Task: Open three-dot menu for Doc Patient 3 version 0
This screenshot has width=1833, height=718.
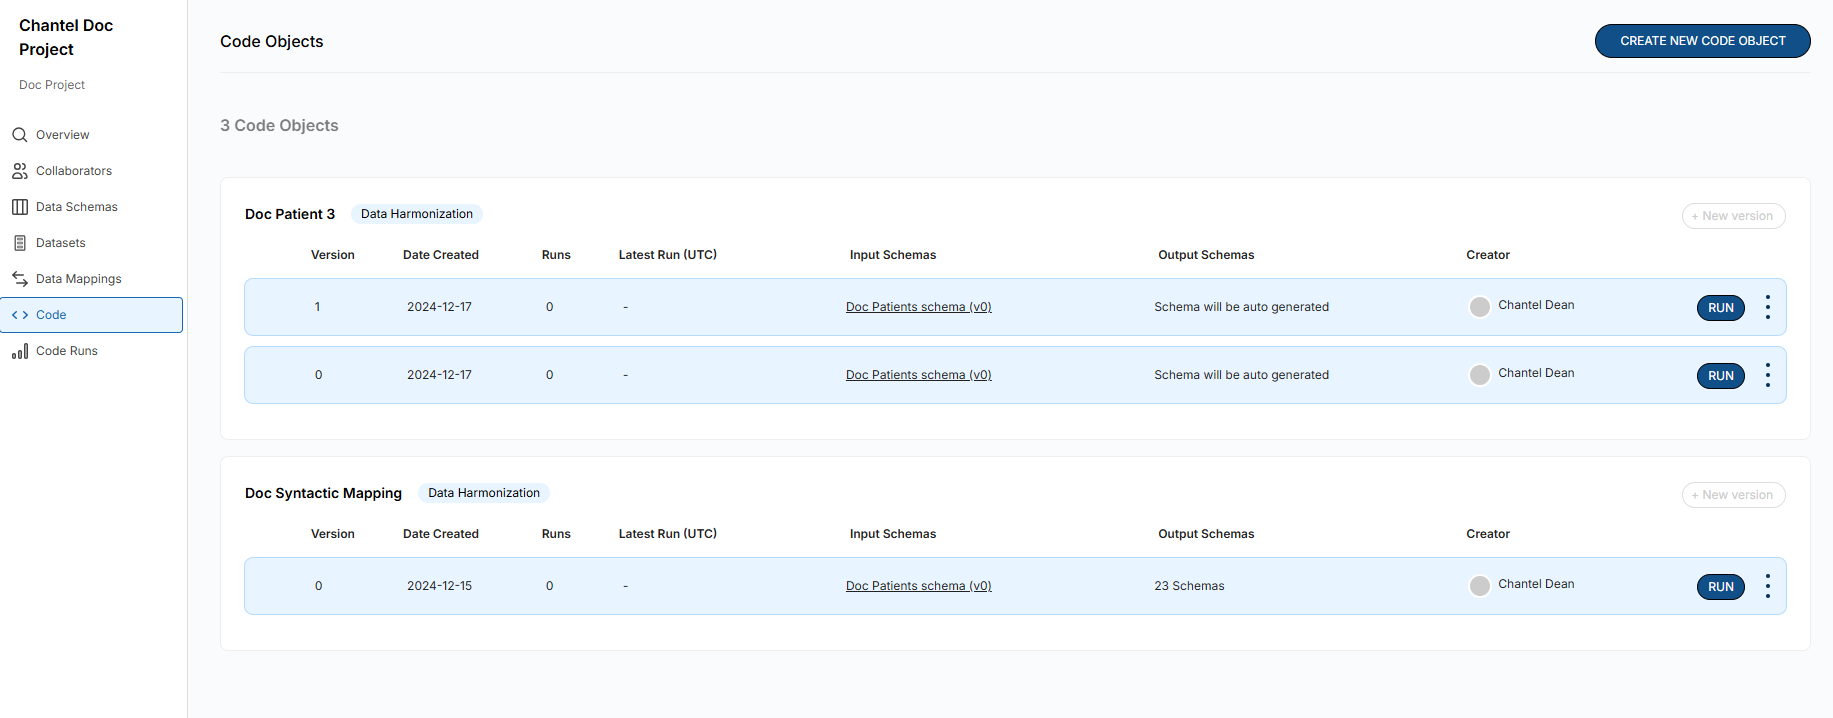Action: point(1767,375)
